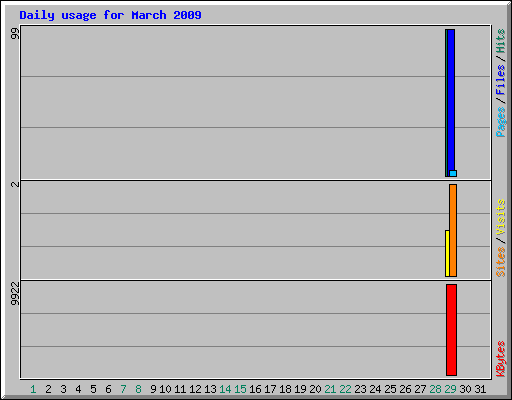
Task: Click day "12" on the x-axis
Action: pyautogui.click(x=195, y=389)
